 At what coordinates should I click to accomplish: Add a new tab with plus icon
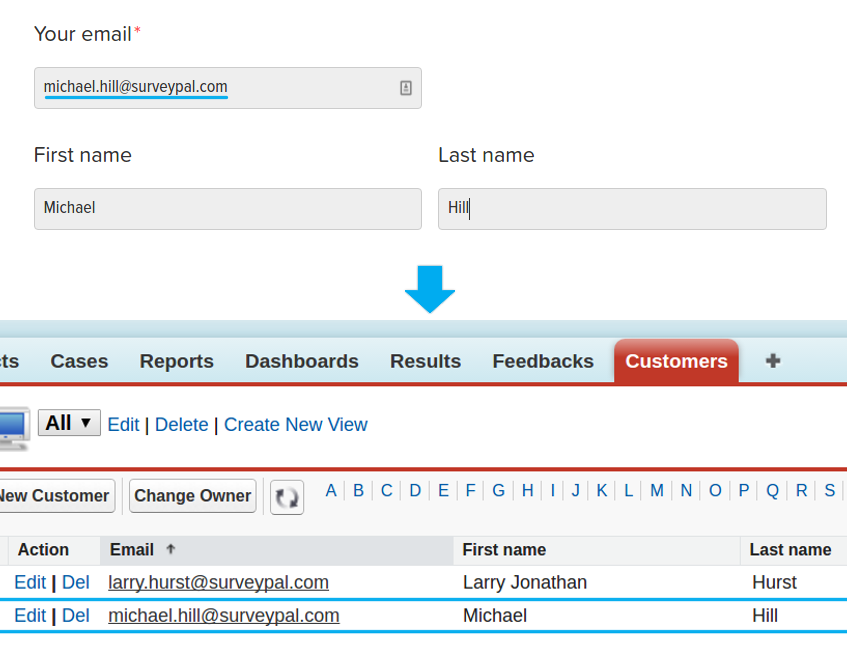[773, 361]
